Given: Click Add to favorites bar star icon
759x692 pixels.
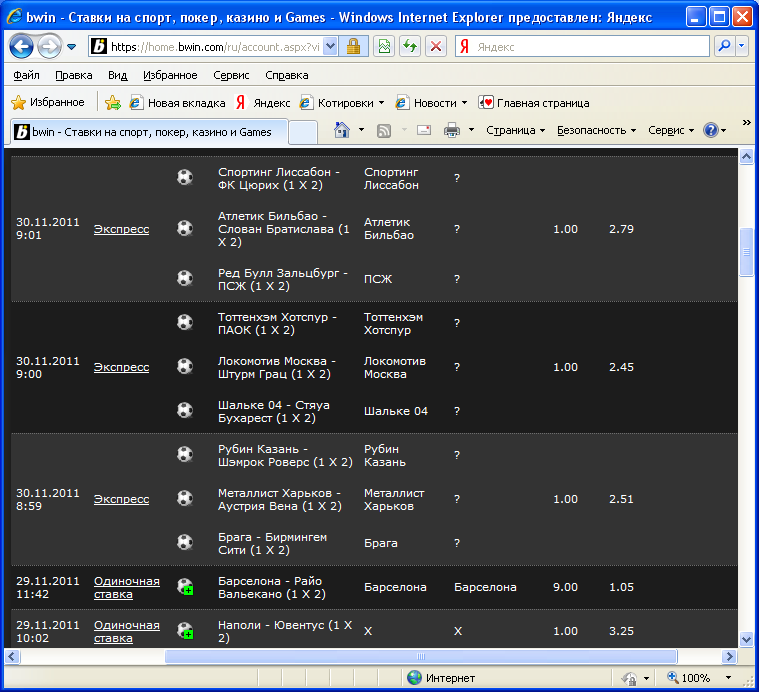Looking at the screenshot, I should coord(113,103).
